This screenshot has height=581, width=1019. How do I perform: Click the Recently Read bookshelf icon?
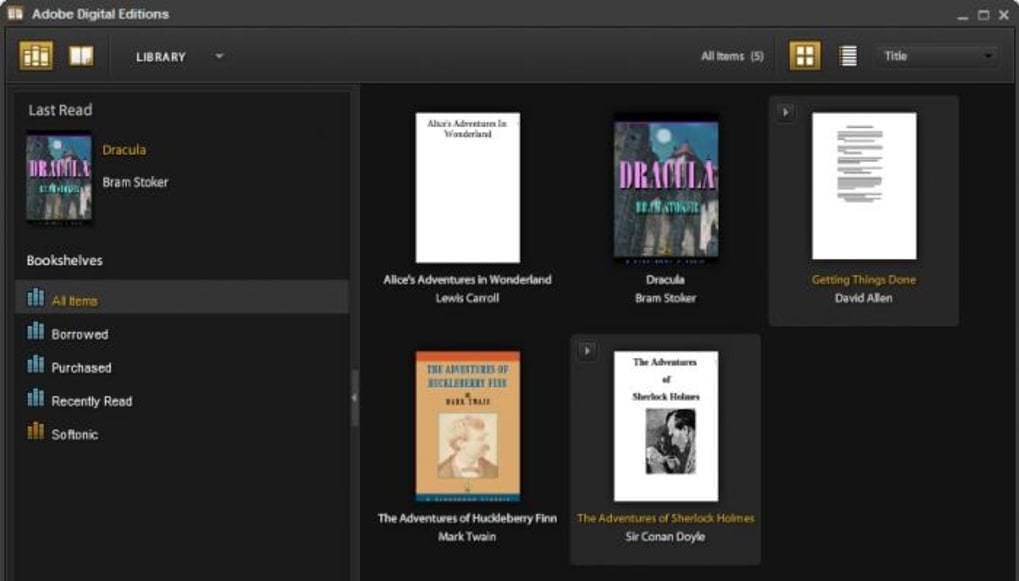36,398
